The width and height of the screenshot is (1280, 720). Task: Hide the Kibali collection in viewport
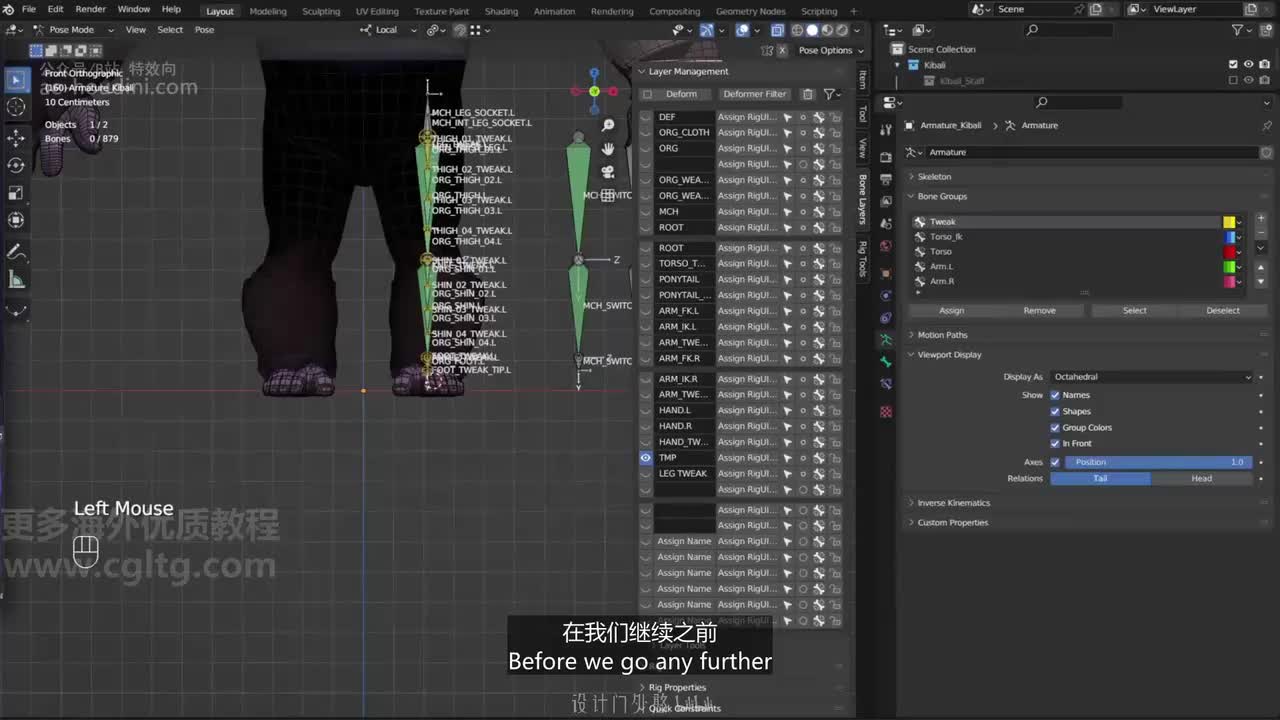1248,65
